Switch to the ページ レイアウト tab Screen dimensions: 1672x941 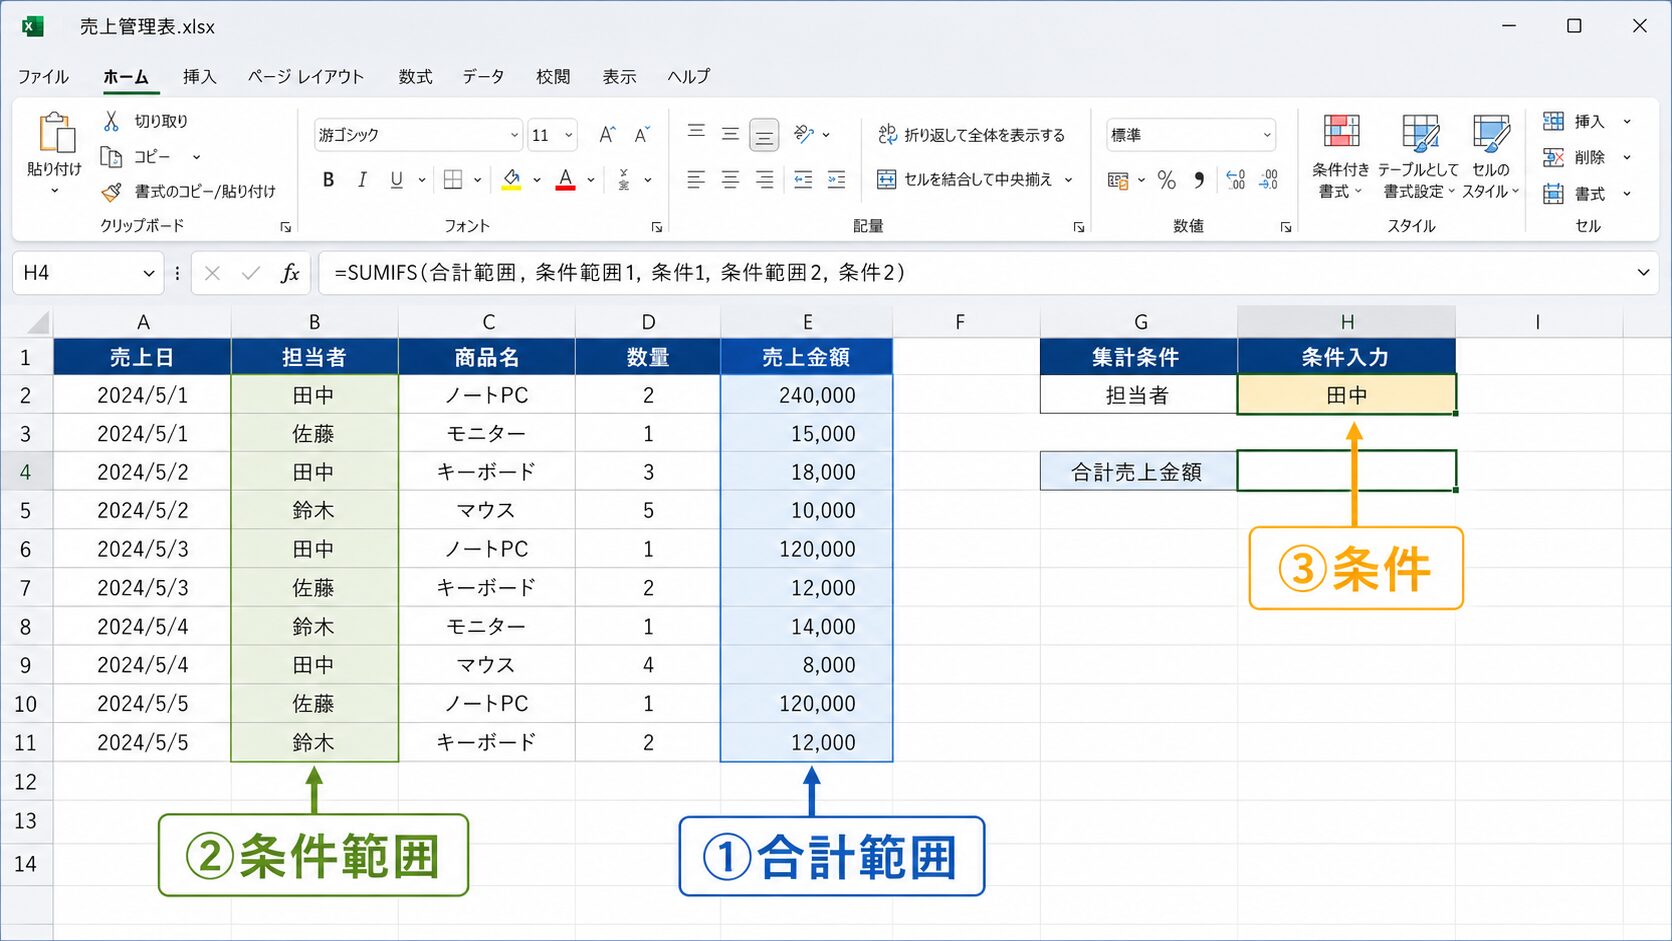coord(306,76)
